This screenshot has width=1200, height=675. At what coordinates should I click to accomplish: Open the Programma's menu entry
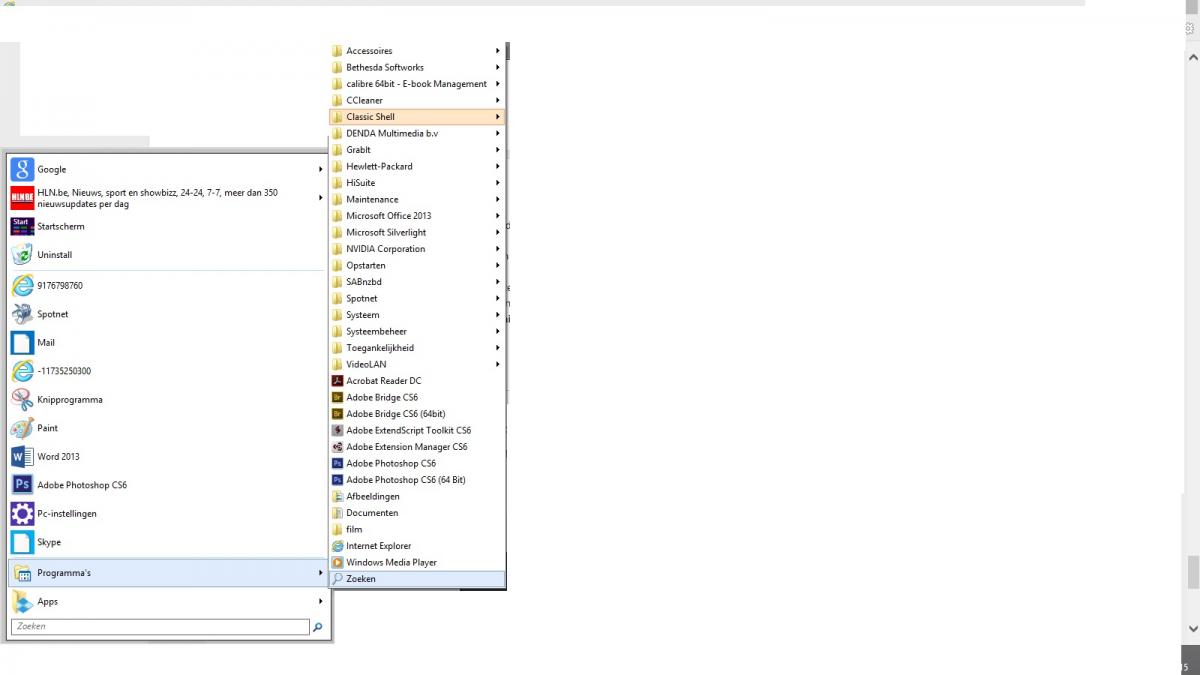pyautogui.click(x=168, y=573)
